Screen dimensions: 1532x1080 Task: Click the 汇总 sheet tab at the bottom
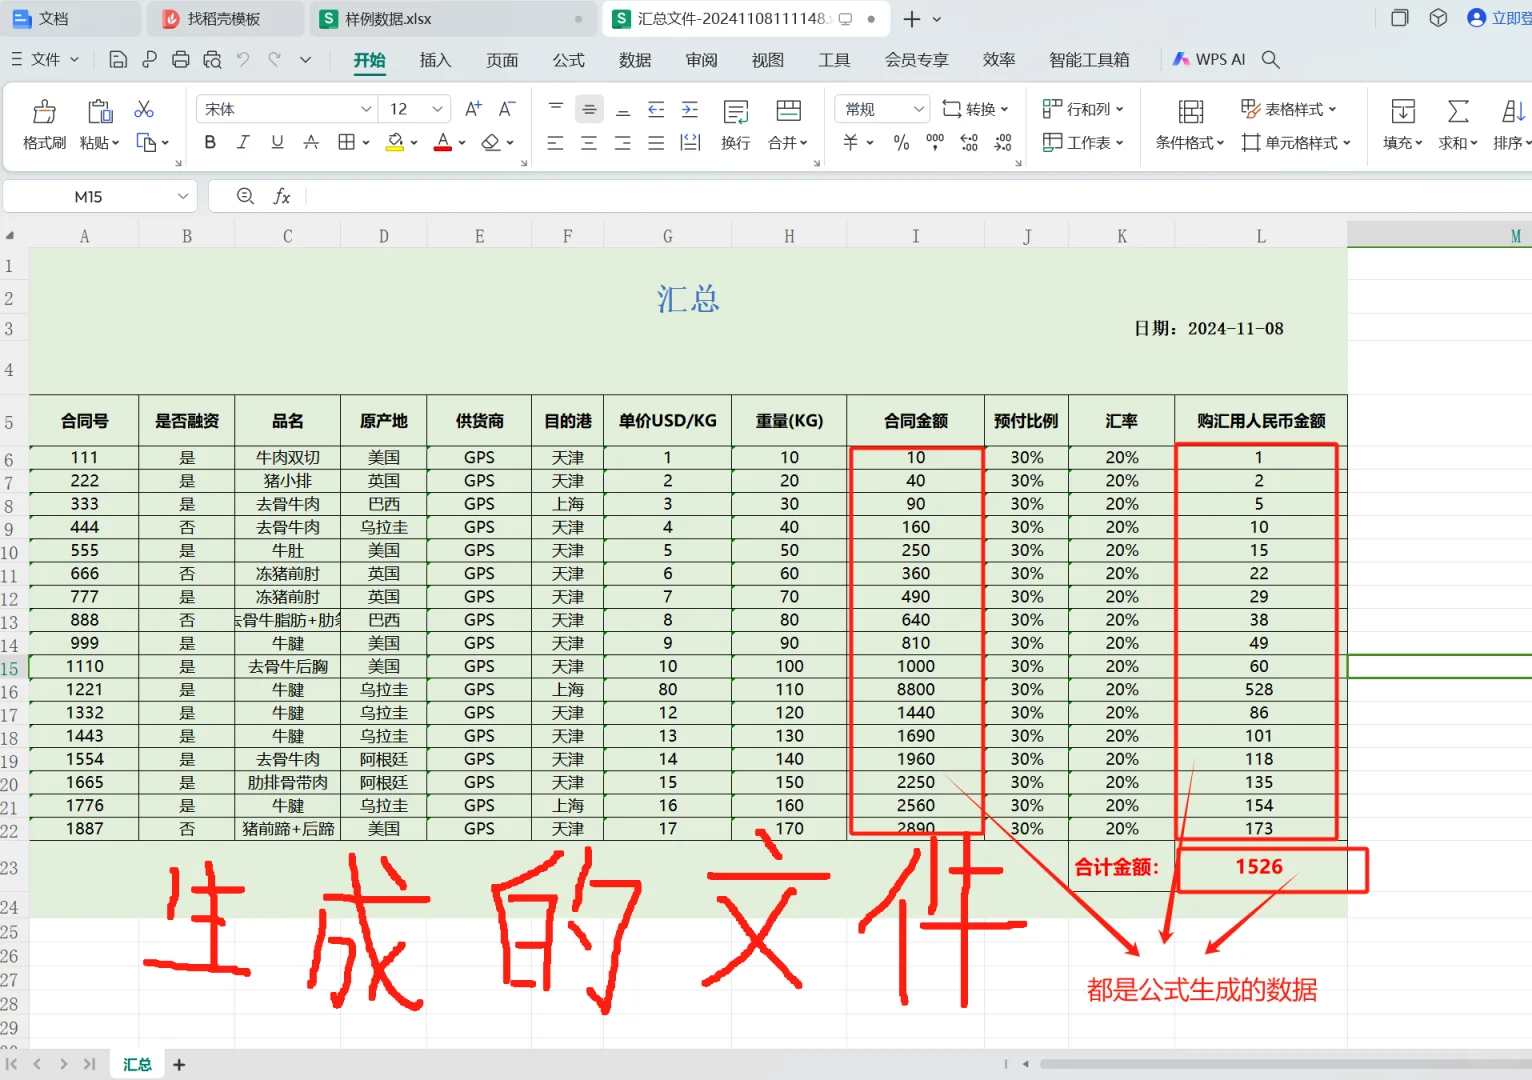[x=137, y=1063]
